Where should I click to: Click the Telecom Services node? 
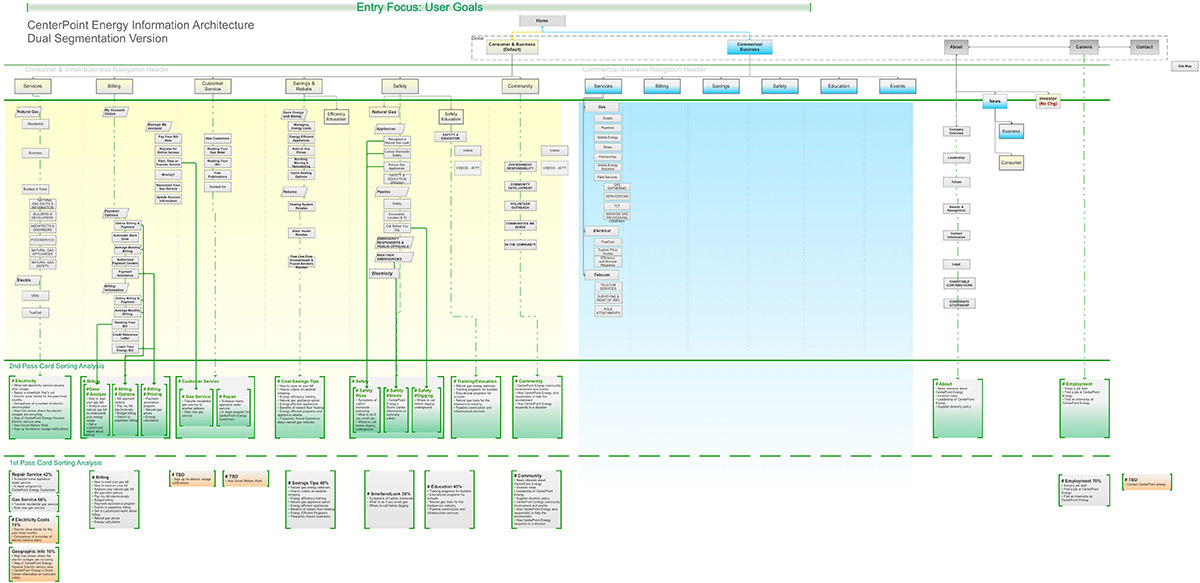pyautogui.click(x=607, y=286)
